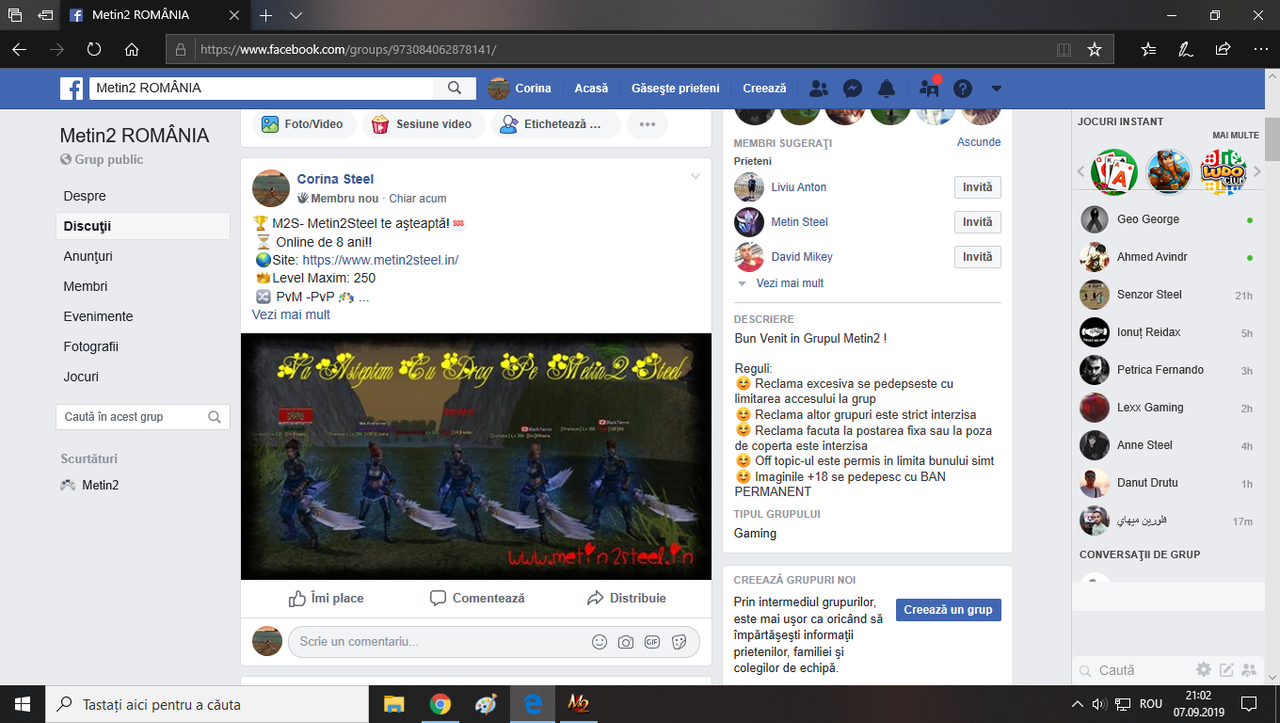The height and width of the screenshot is (723, 1280).
Task: Open post options chevron on Corina Steel post
Action: pos(695,177)
